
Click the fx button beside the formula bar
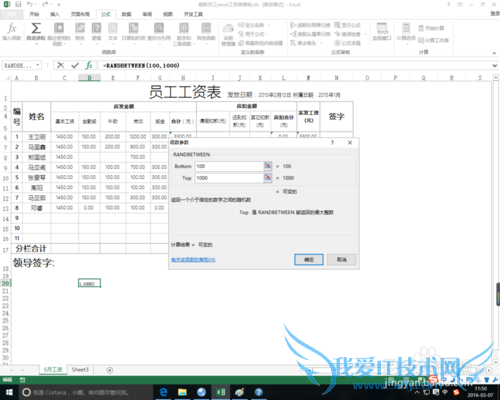(x=89, y=65)
